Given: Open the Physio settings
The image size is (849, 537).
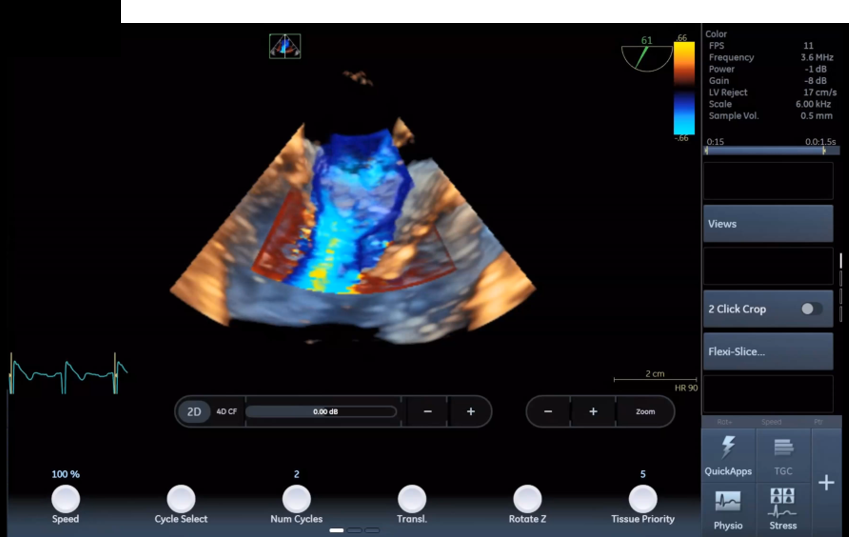Looking at the screenshot, I should 728,509.
